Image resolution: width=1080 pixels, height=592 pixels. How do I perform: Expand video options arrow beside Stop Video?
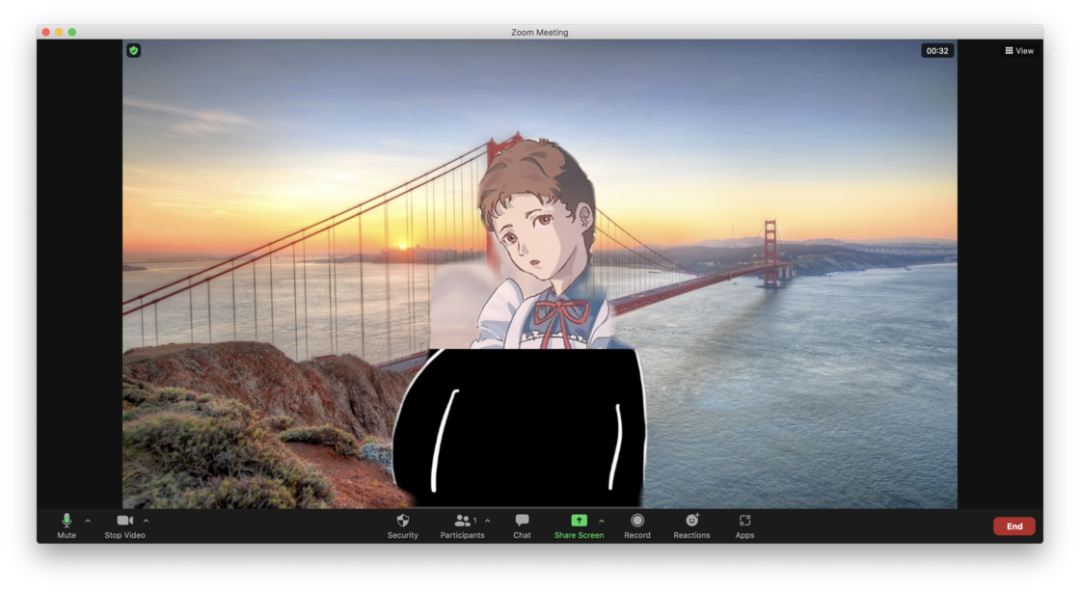click(146, 521)
